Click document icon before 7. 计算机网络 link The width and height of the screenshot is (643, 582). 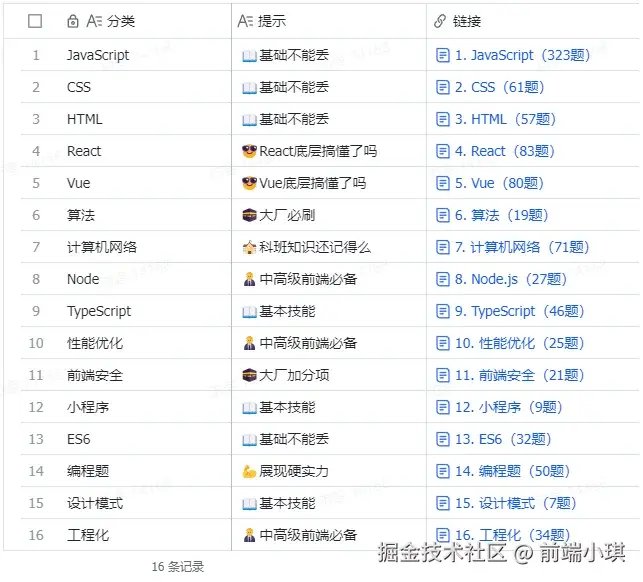click(x=442, y=247)
